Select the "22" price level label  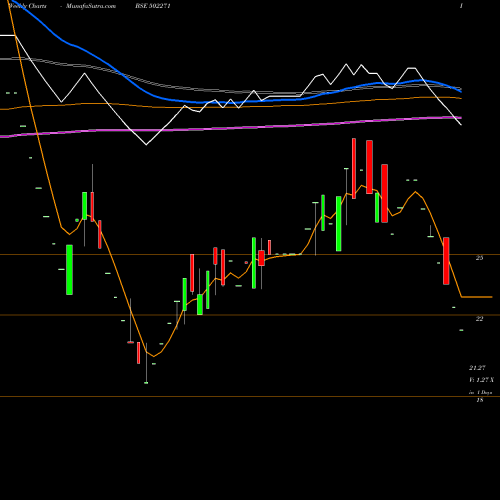click(x=479, y=319)
